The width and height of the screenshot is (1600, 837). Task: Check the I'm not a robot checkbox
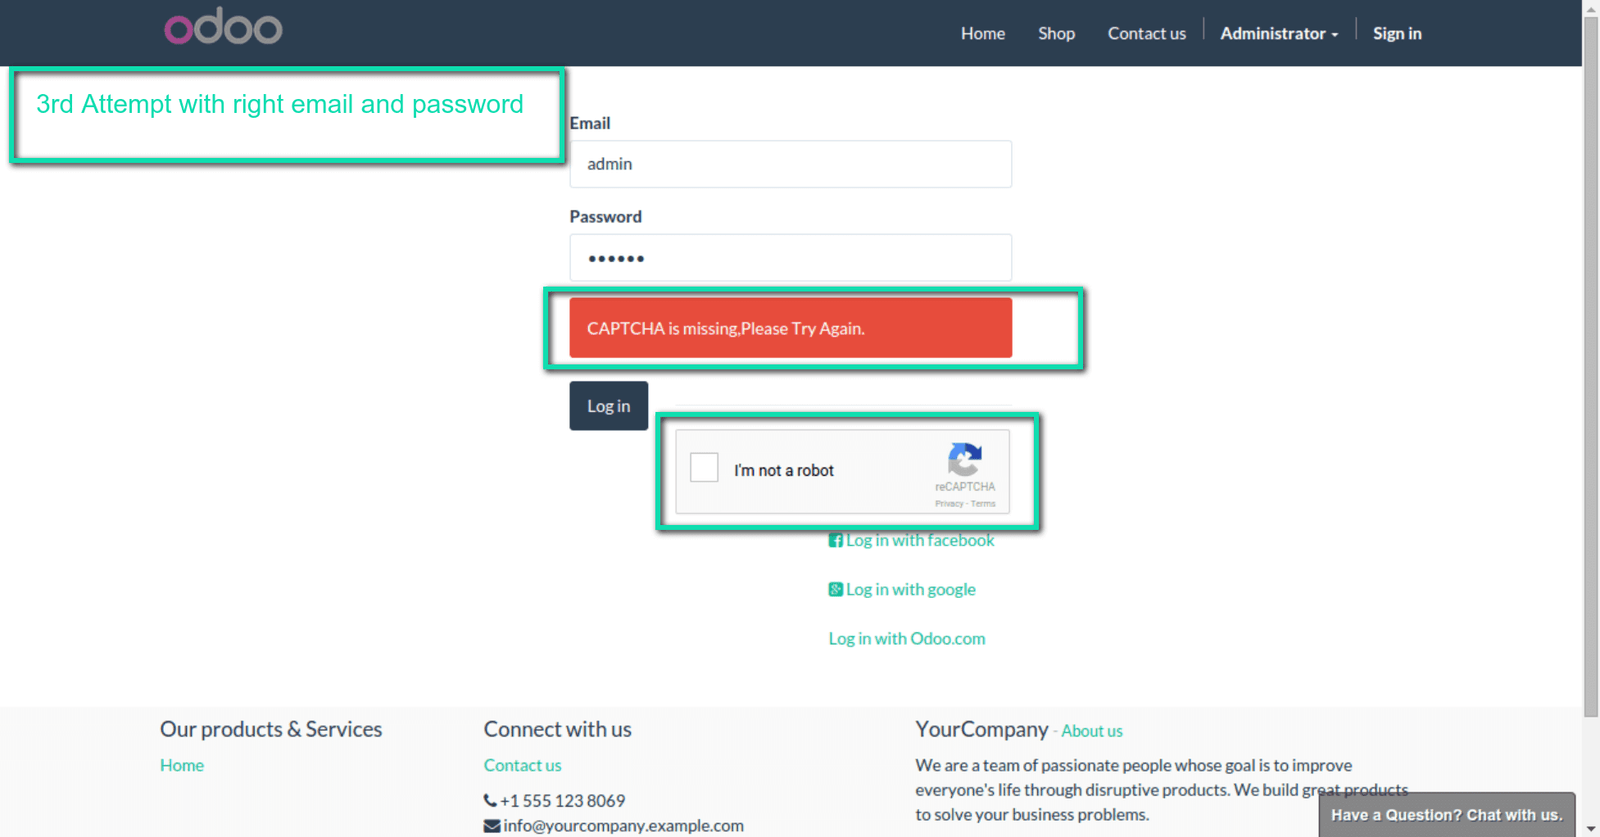tap(704, 467)
